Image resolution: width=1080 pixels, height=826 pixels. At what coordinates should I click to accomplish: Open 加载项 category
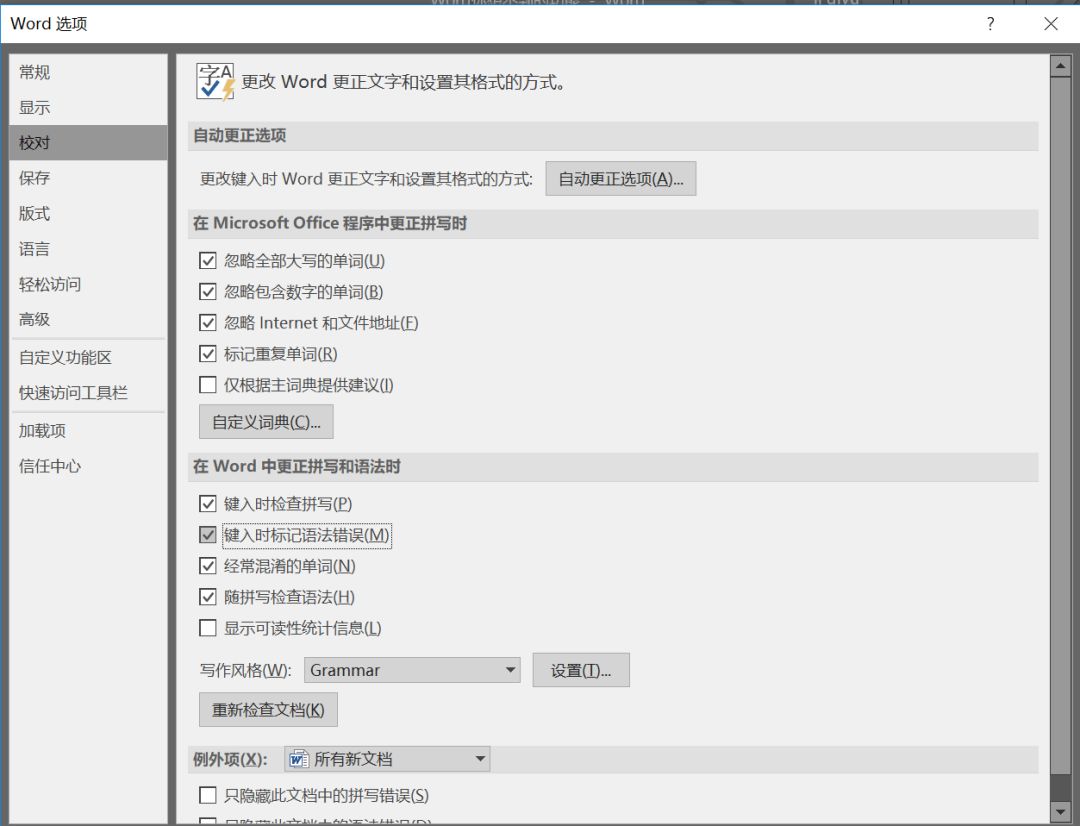pyautogui.click(x=88, y=431)
